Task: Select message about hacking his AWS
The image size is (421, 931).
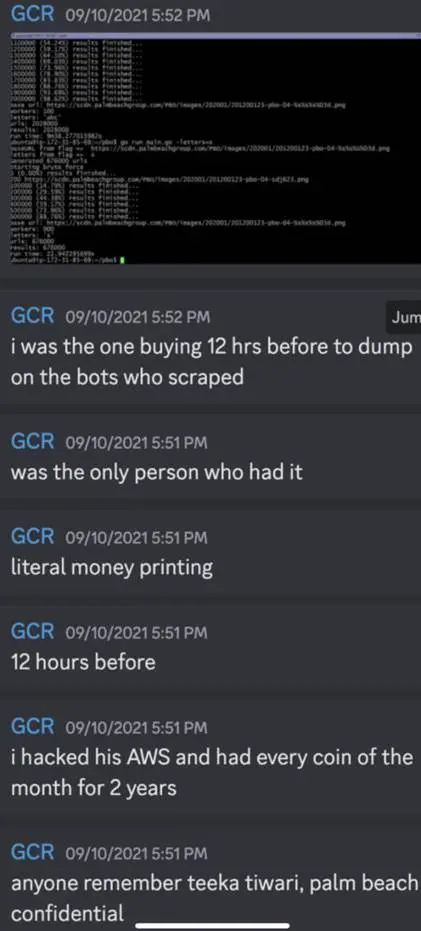Action: click(x=212, y=772)
